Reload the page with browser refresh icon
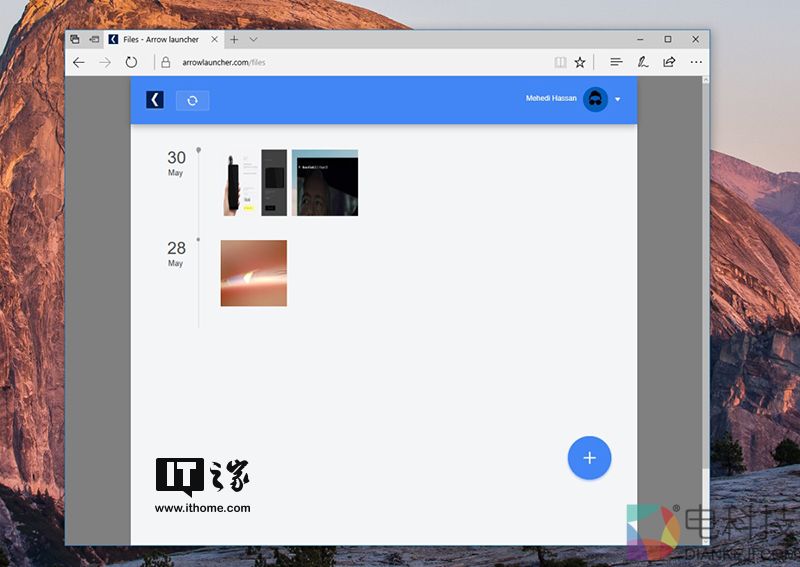800x567 pixels. [131, 62]
